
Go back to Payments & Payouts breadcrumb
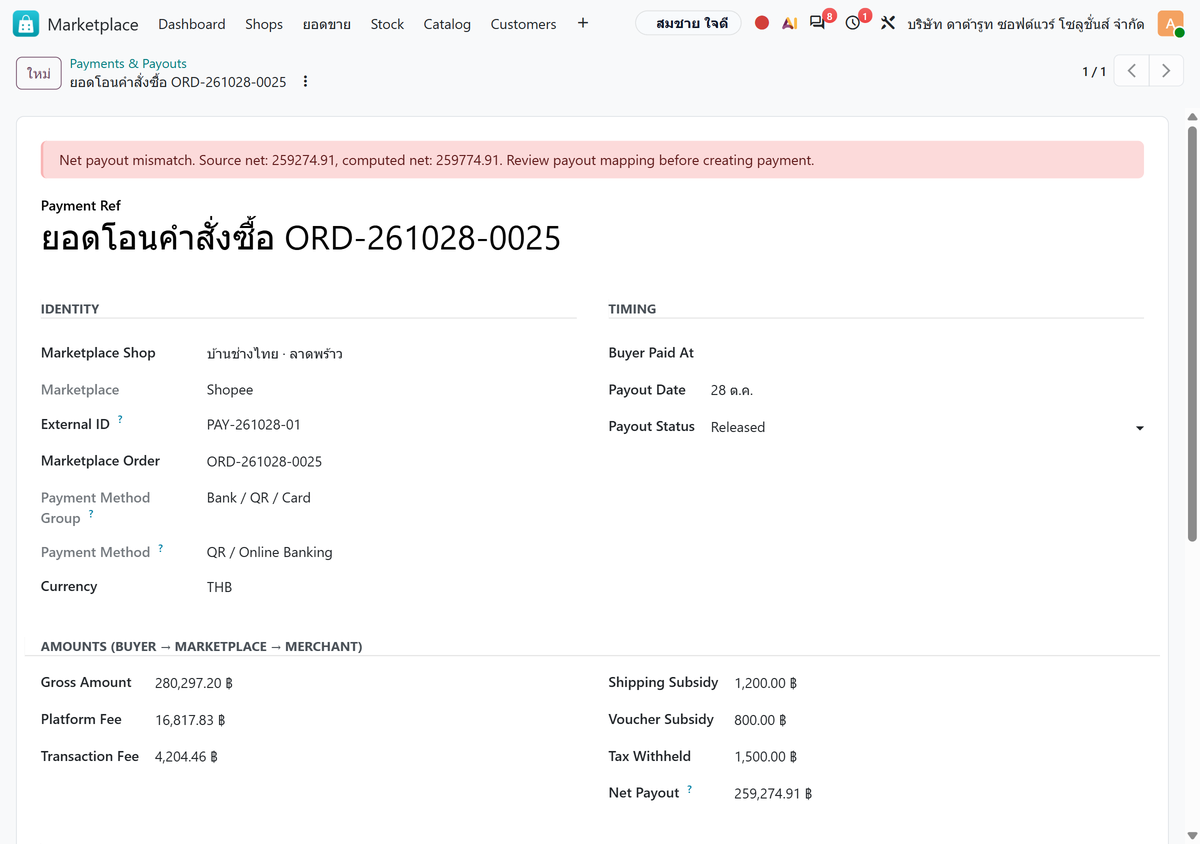point(128,64)
